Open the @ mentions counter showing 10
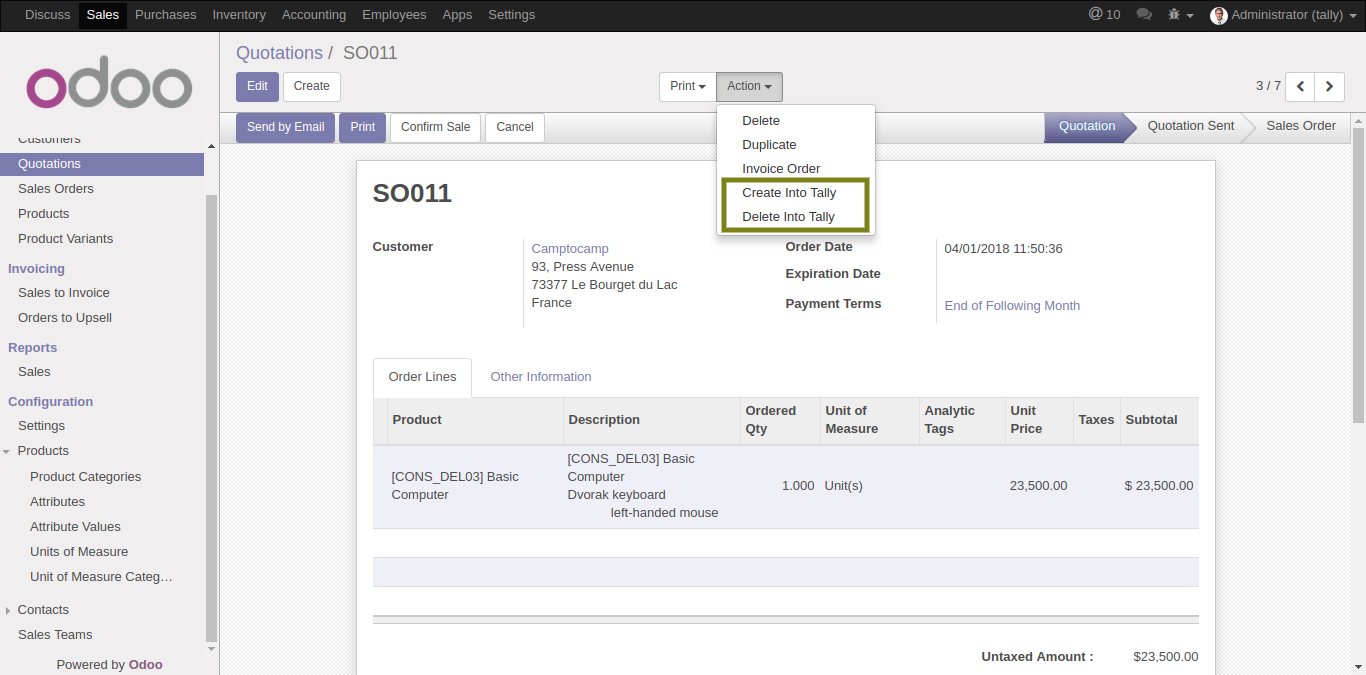1366x675 pixels. [x=1104, y=15]
